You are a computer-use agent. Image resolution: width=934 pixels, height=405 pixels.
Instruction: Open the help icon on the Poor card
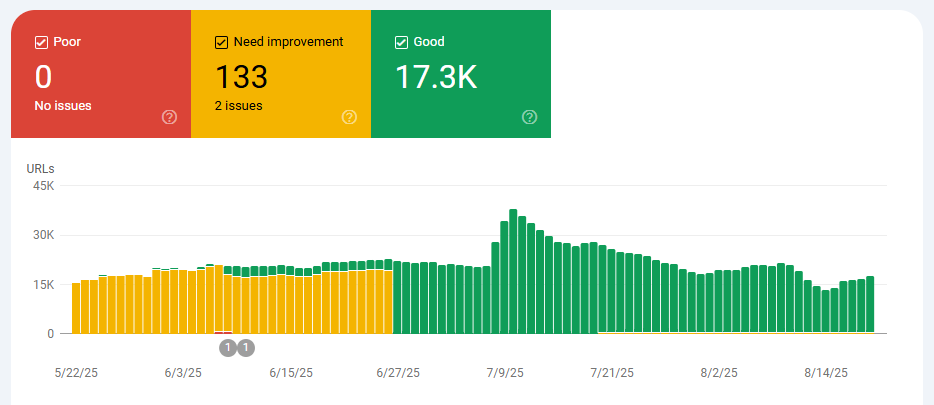169,117
